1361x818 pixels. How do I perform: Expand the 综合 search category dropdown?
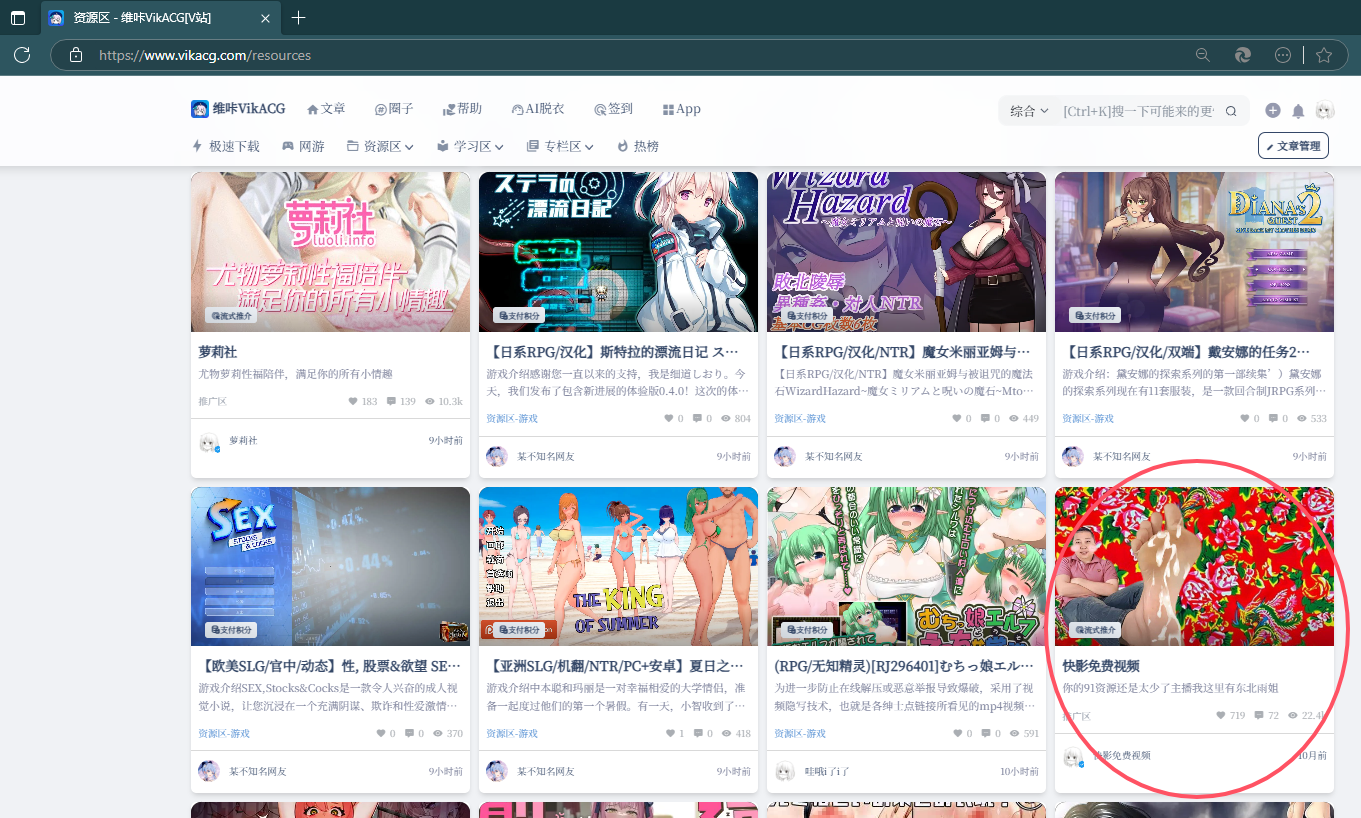click(x=1029, y=111)
